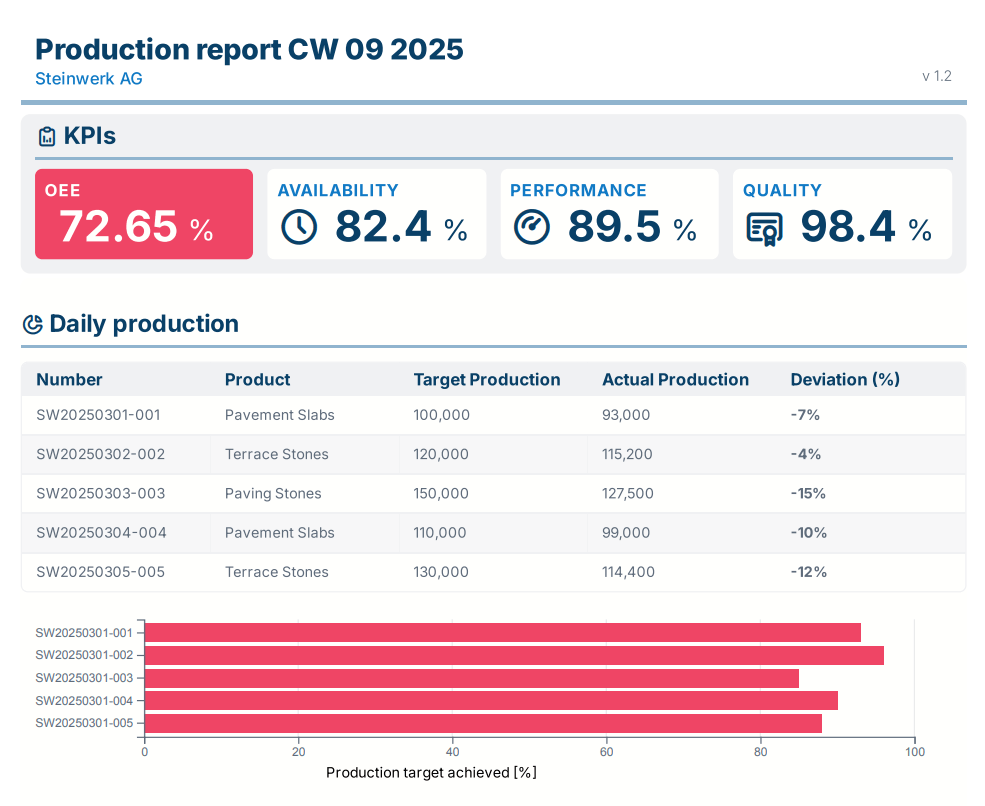Click the clock icon in Availability card

[x=299, y=228]
